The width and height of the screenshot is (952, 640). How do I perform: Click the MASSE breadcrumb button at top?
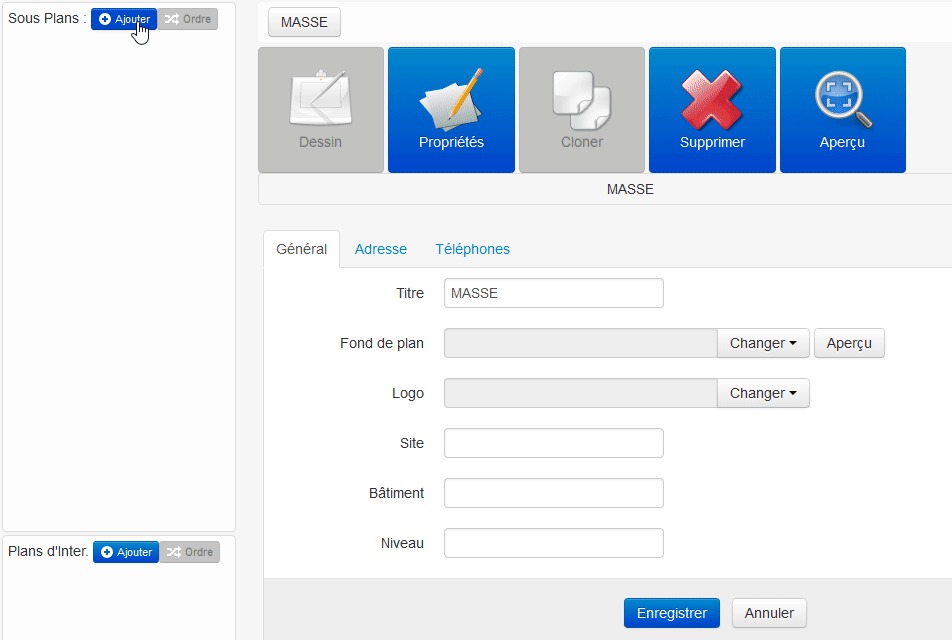coord(304,22)
